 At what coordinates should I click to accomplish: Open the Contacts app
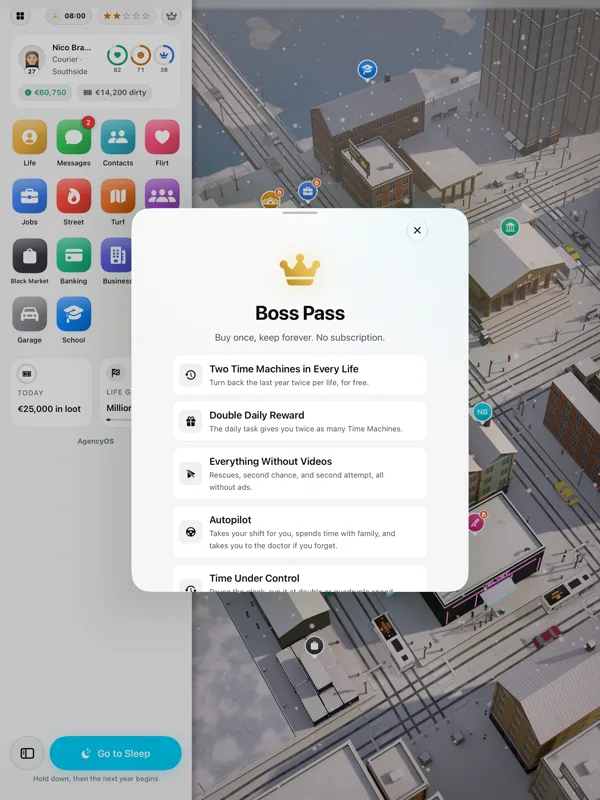point(118,137)
